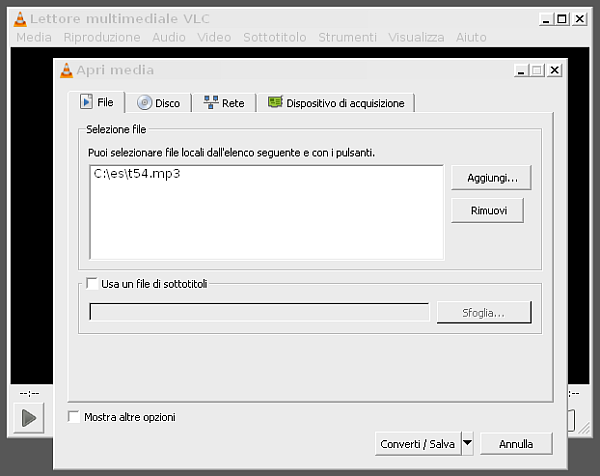
Task: Click the Aggiungi... button
Action: point(491,178)
